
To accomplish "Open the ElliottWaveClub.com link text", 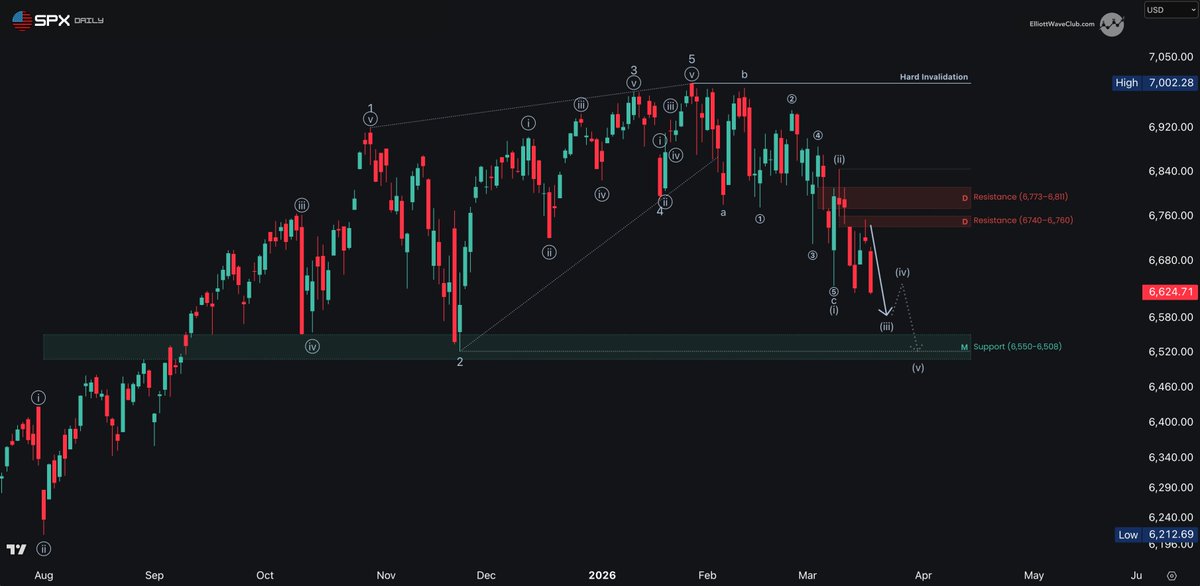I will pyautogui.click(x=1063, y=23).
